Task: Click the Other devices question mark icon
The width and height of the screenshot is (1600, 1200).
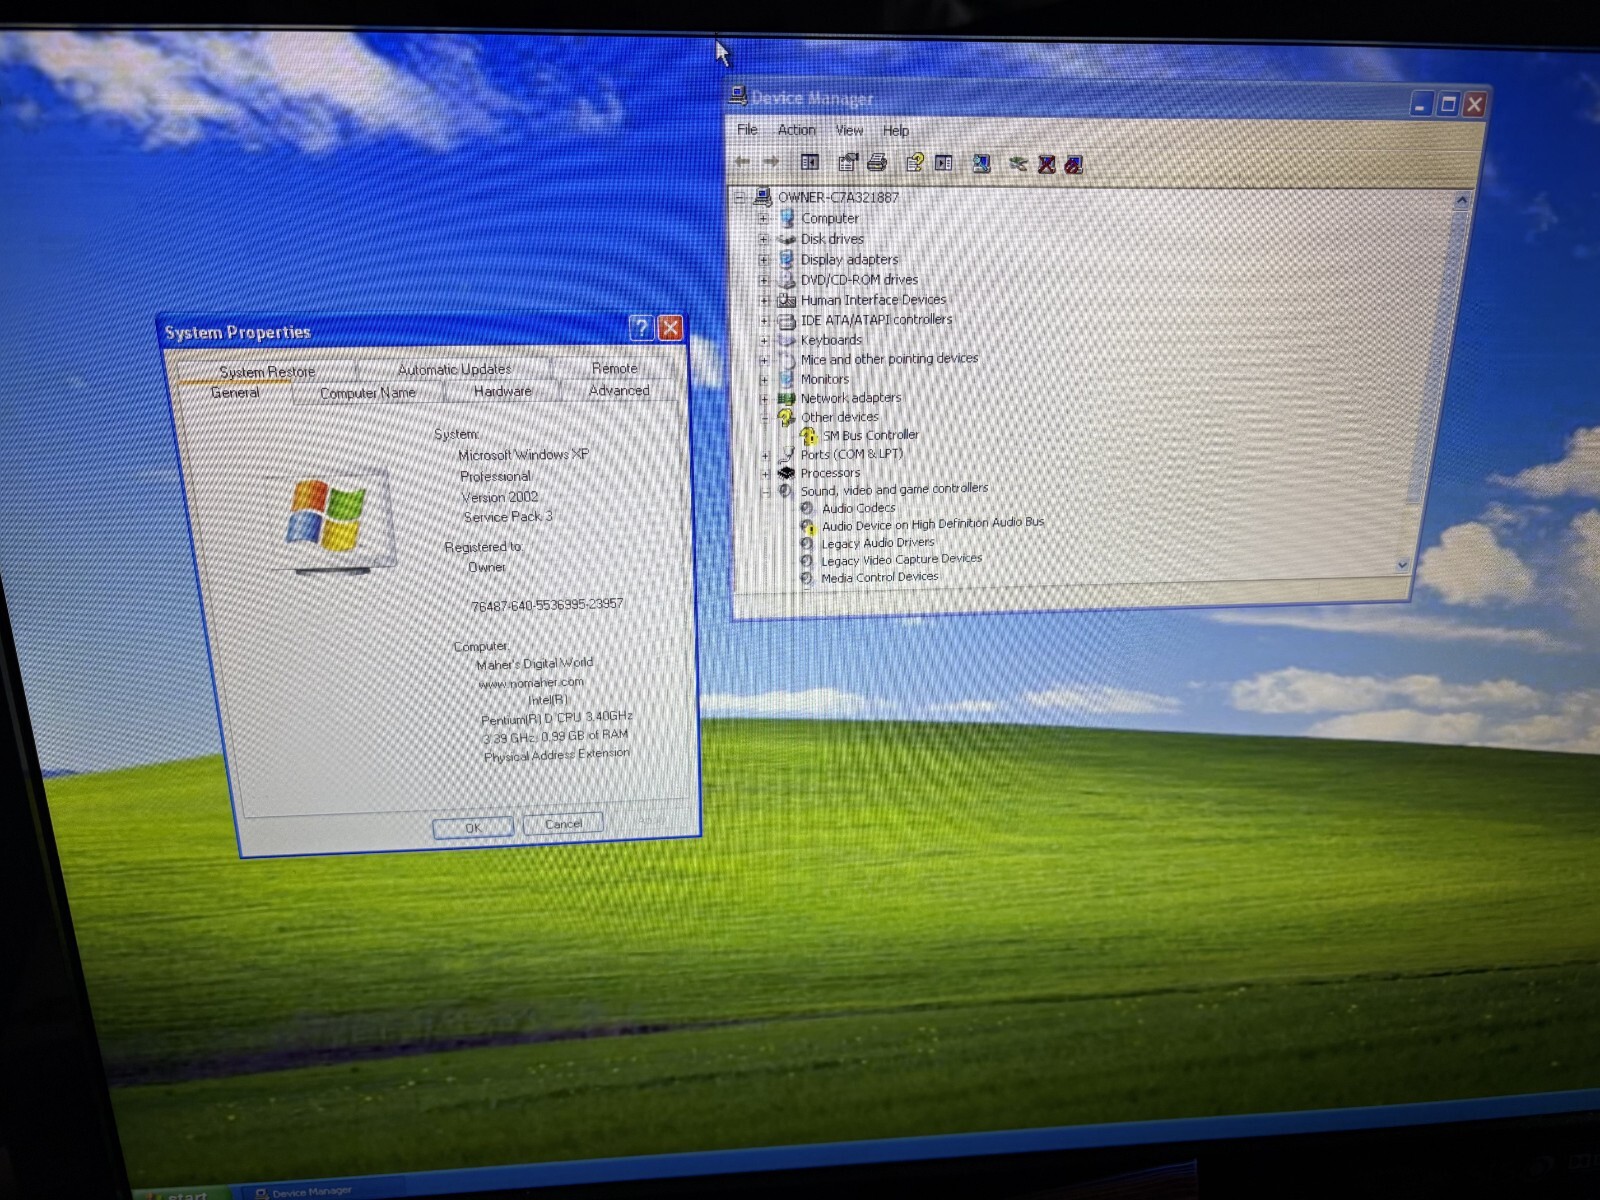Action: (786, 417)
